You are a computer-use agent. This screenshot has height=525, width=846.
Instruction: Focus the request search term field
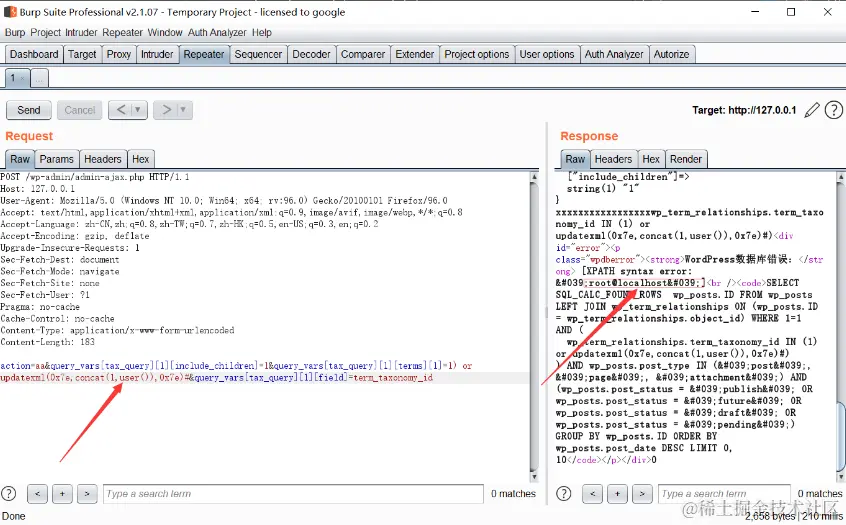[x=293, y=494]
